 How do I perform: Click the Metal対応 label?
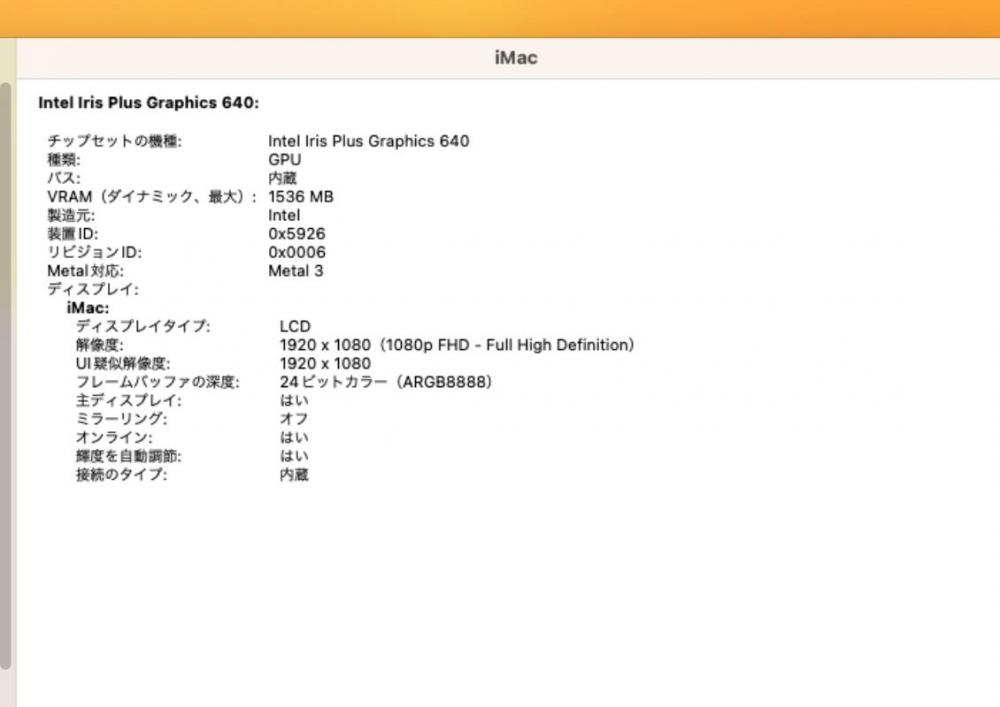click(x=85, y=270)
